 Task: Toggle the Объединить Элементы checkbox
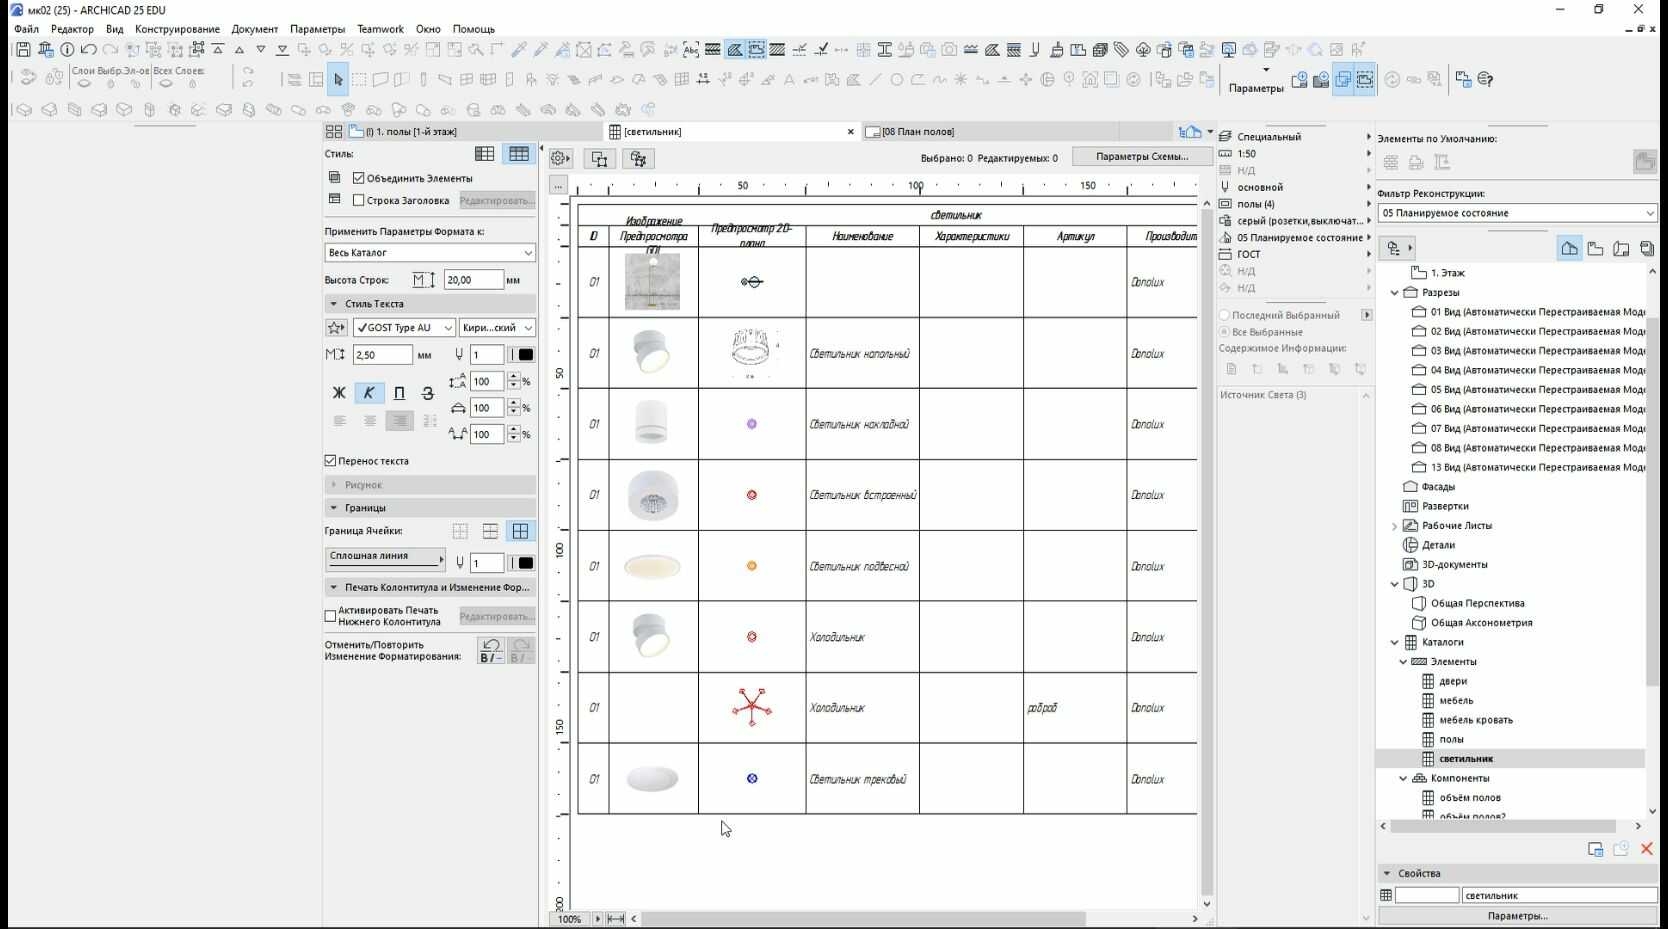tap(358, 178)
